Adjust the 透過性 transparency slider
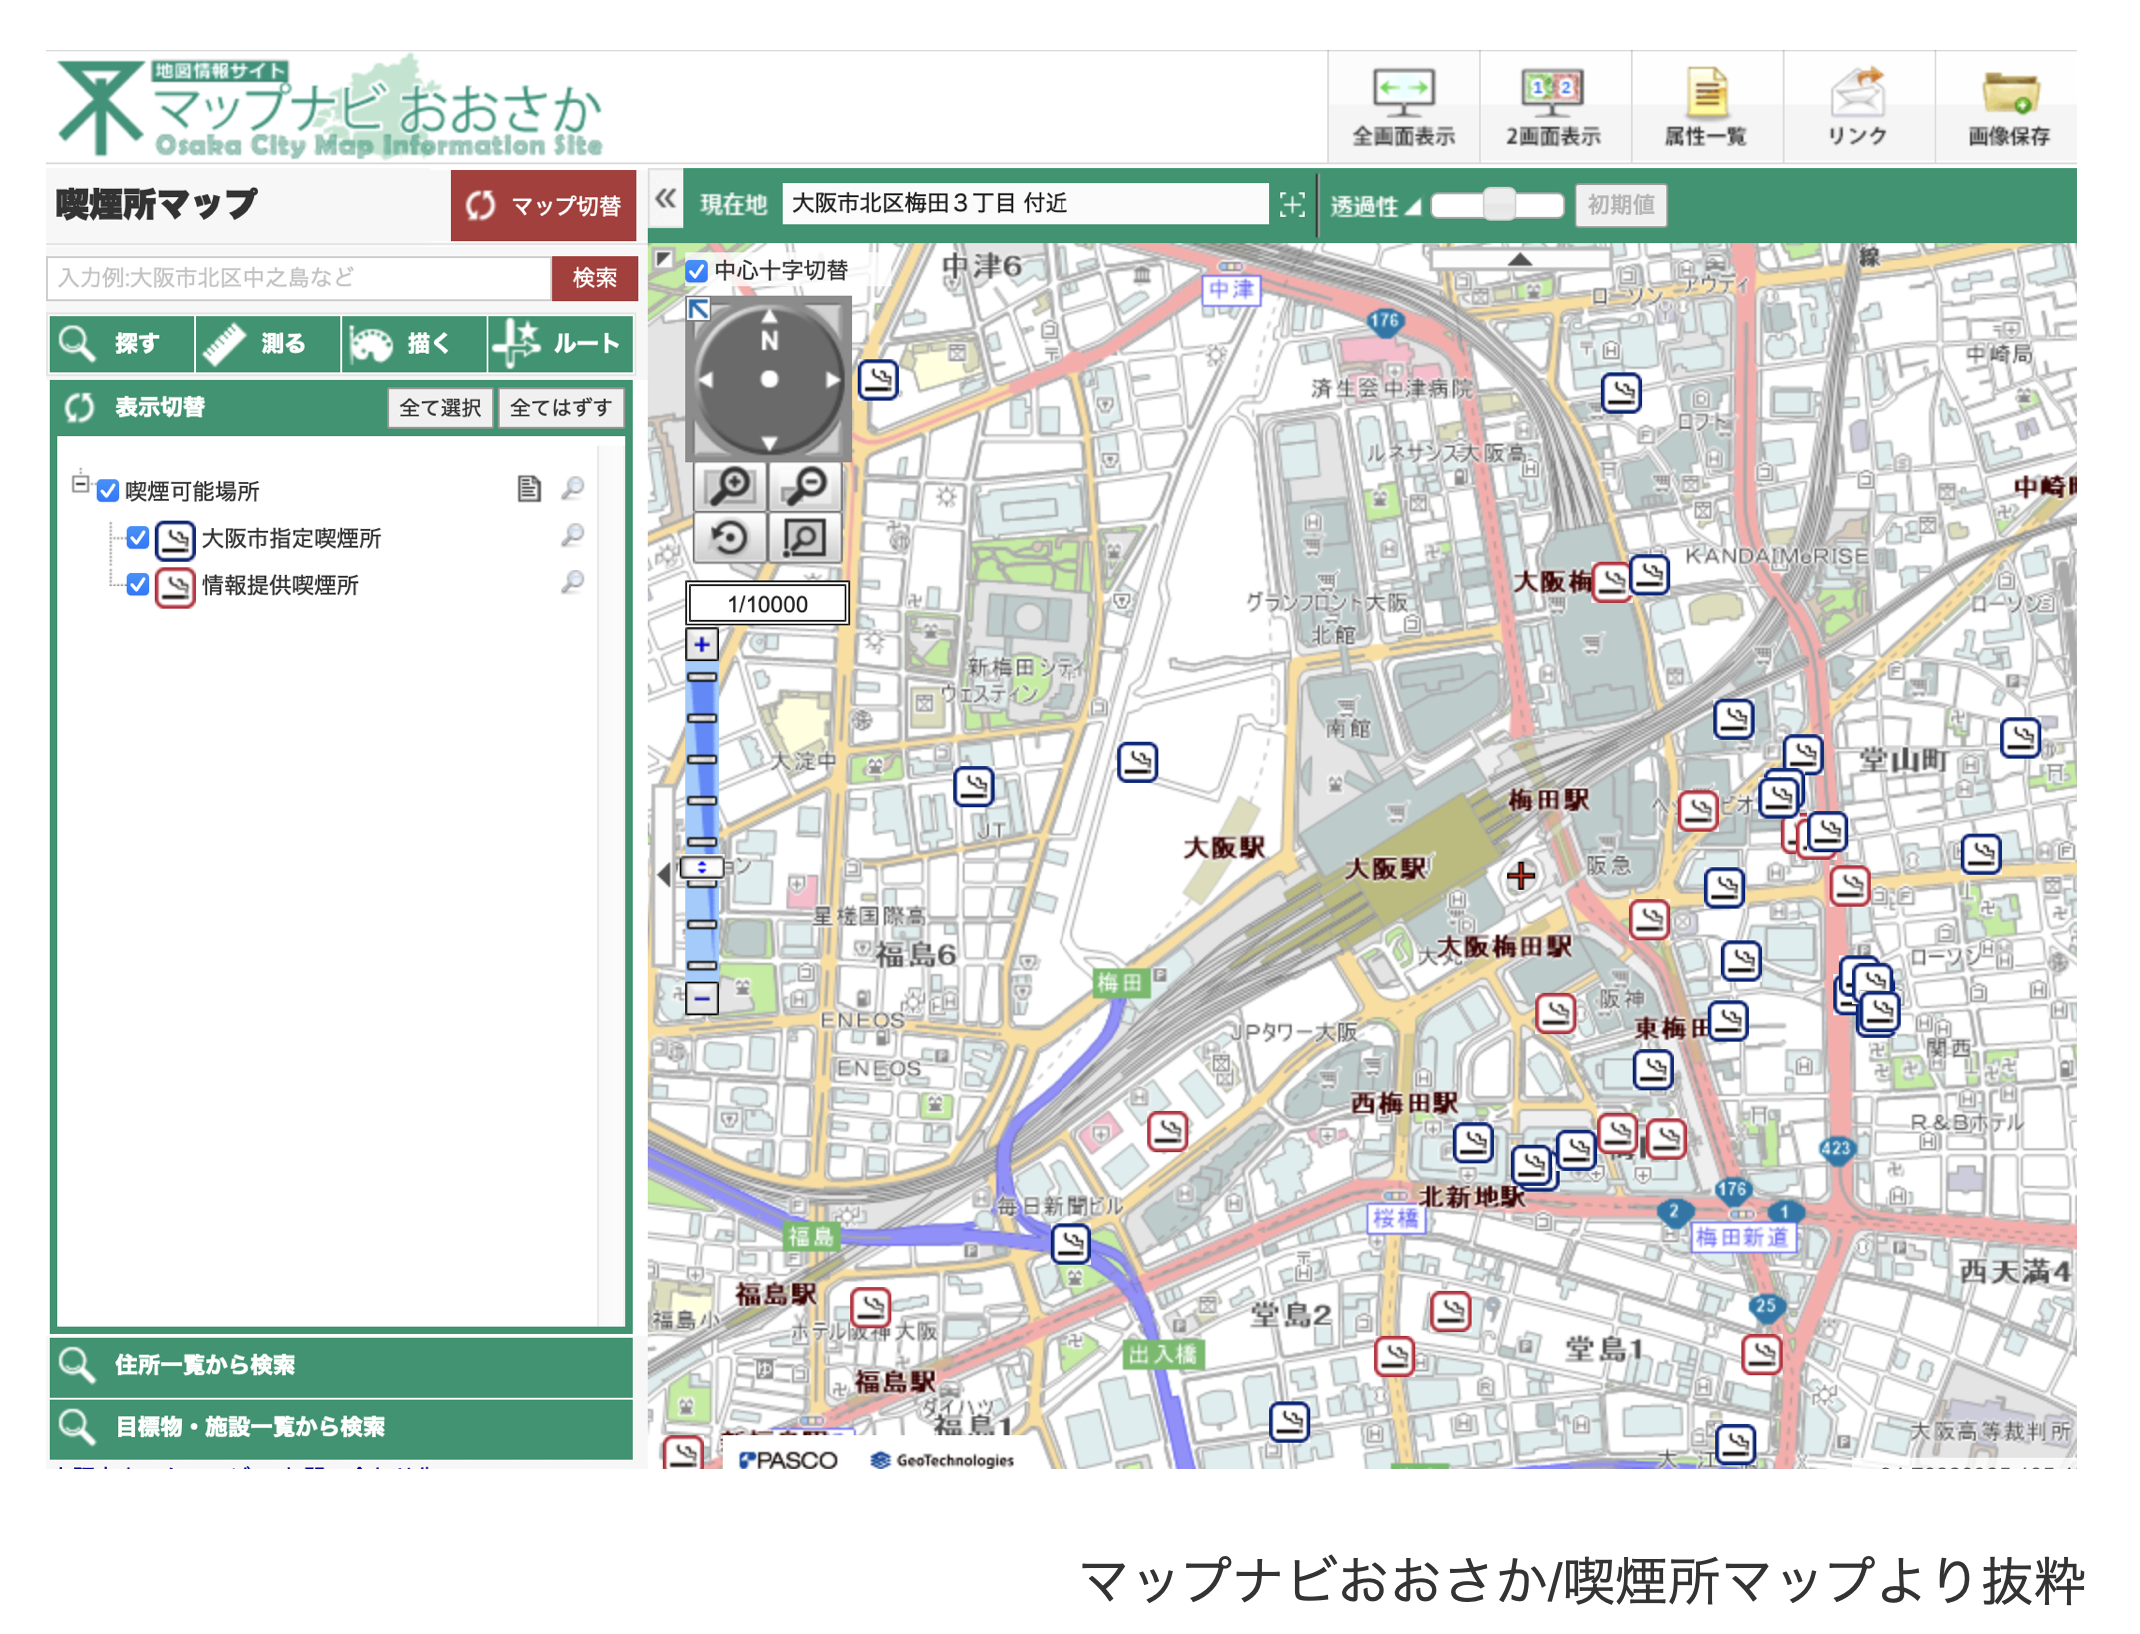This screenshot has width=2140, height=1634. click(x=1498, y=205)
